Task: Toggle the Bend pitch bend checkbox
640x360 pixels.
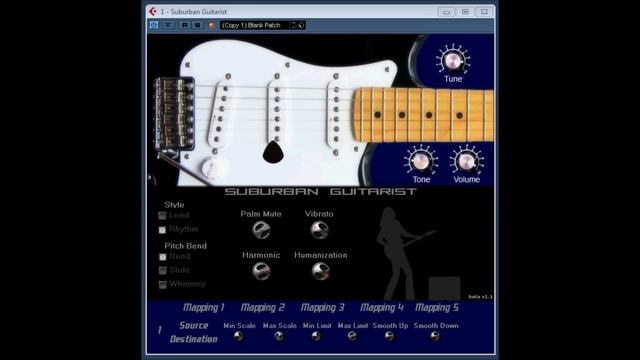Action: coord(162,257)
